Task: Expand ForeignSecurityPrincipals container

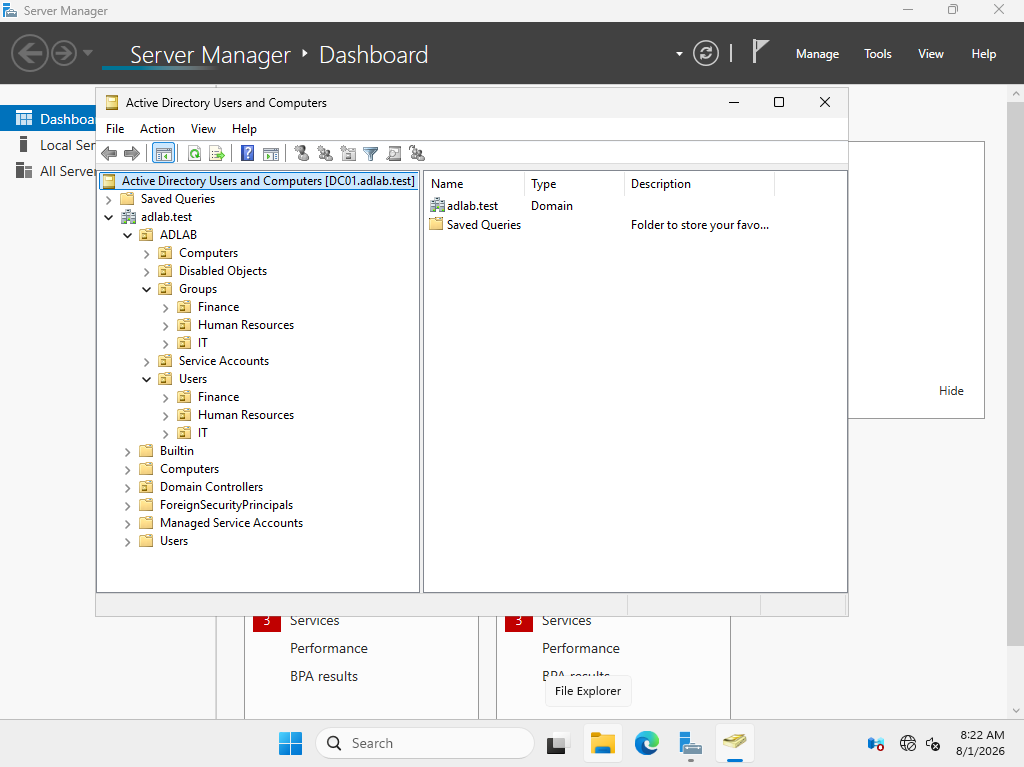Action: tap(128, 506)
